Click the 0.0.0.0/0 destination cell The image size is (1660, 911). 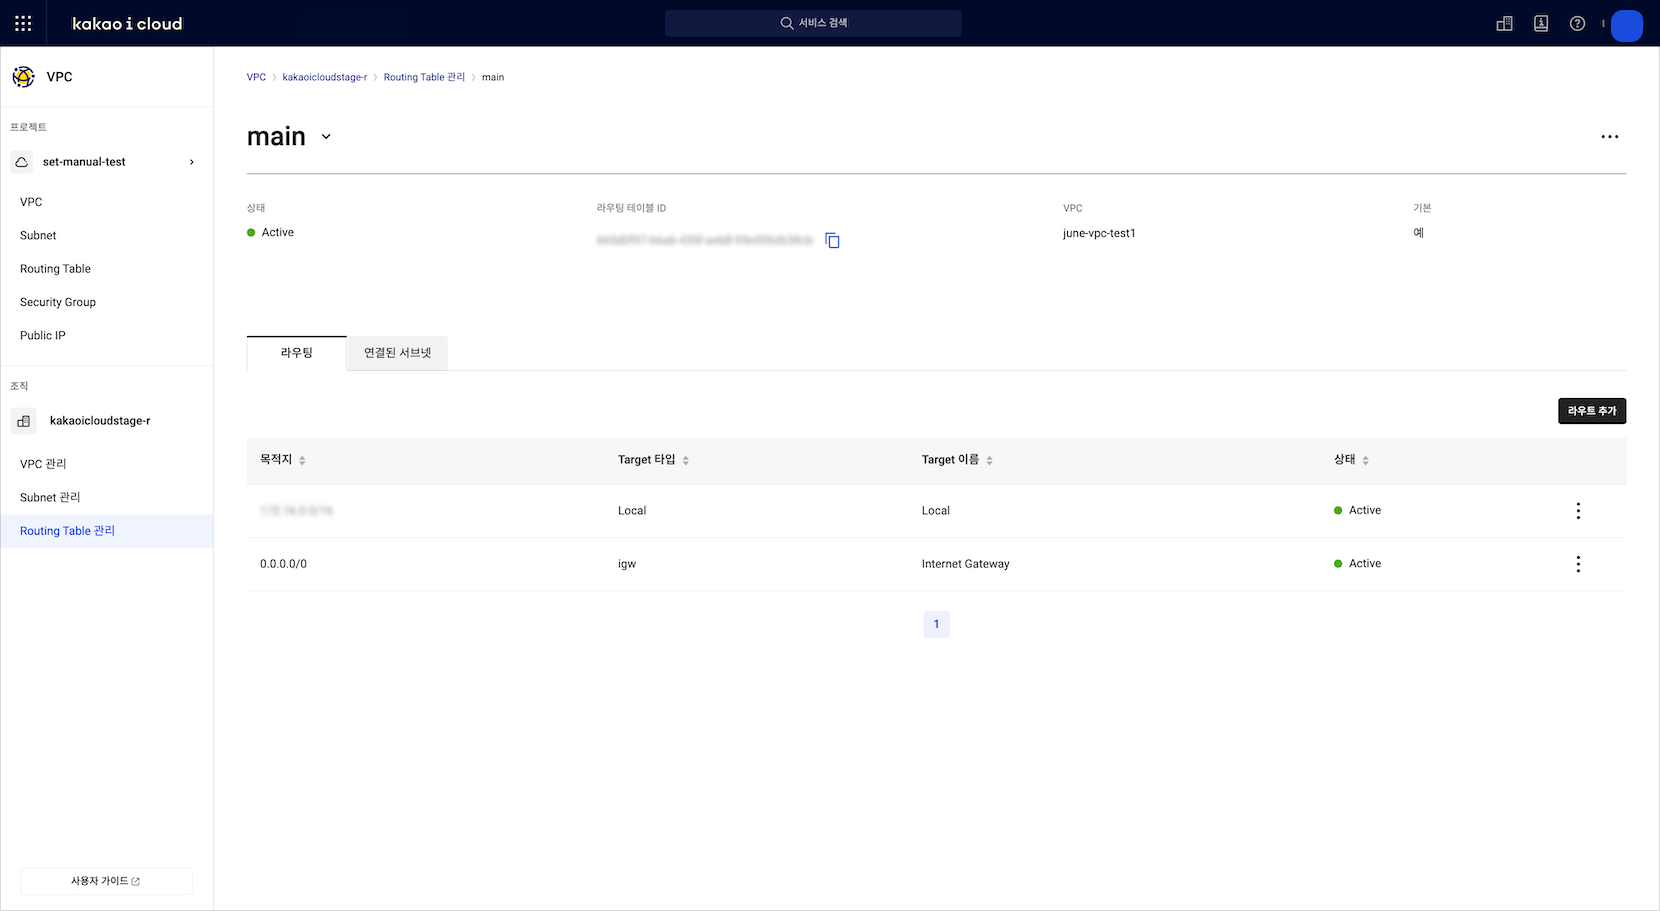point(283,564)
